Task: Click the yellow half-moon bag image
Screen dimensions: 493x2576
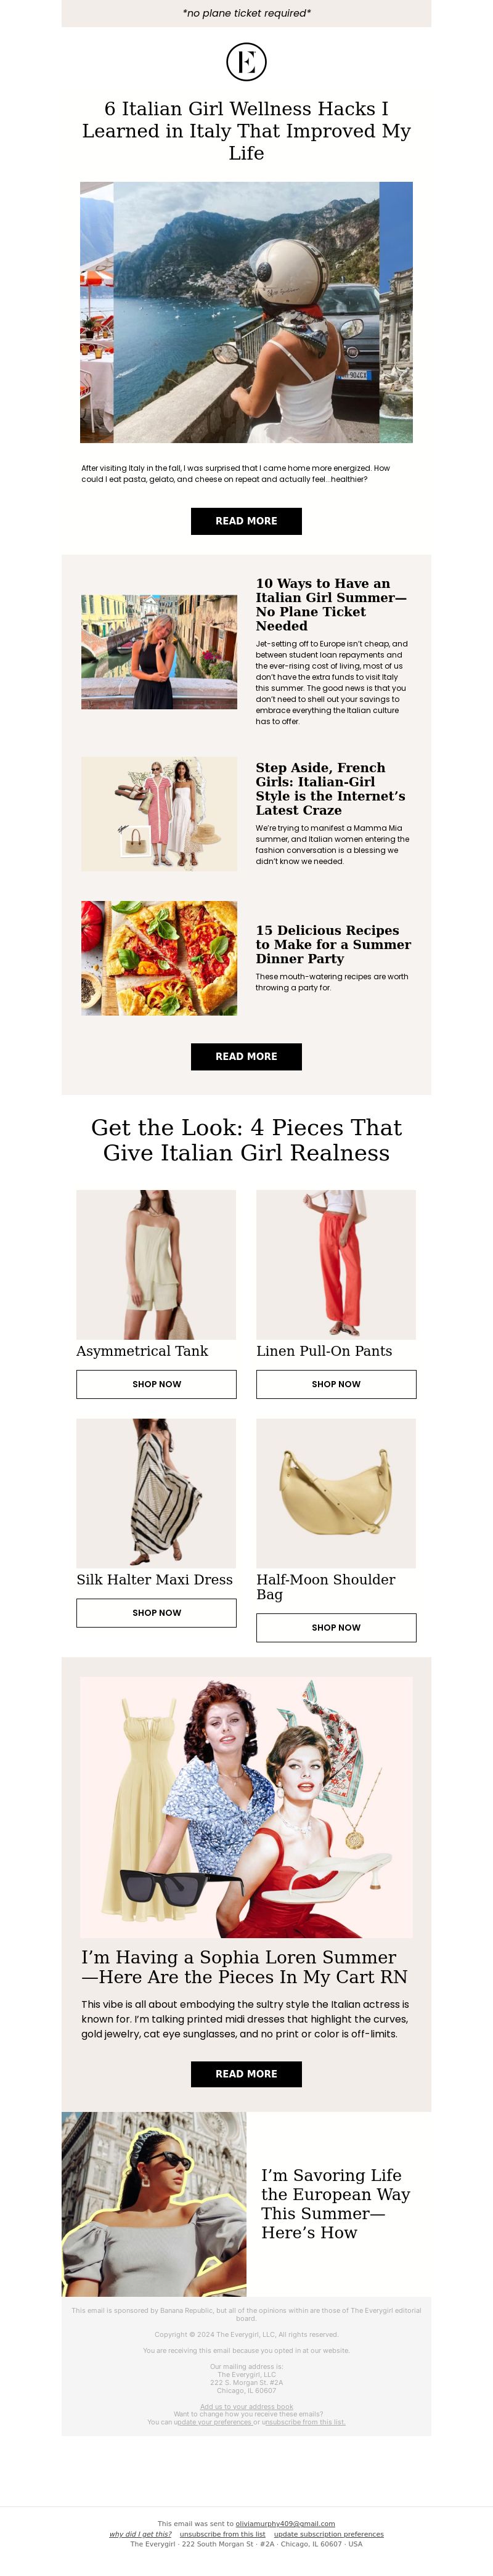Action: (336, 1493)
